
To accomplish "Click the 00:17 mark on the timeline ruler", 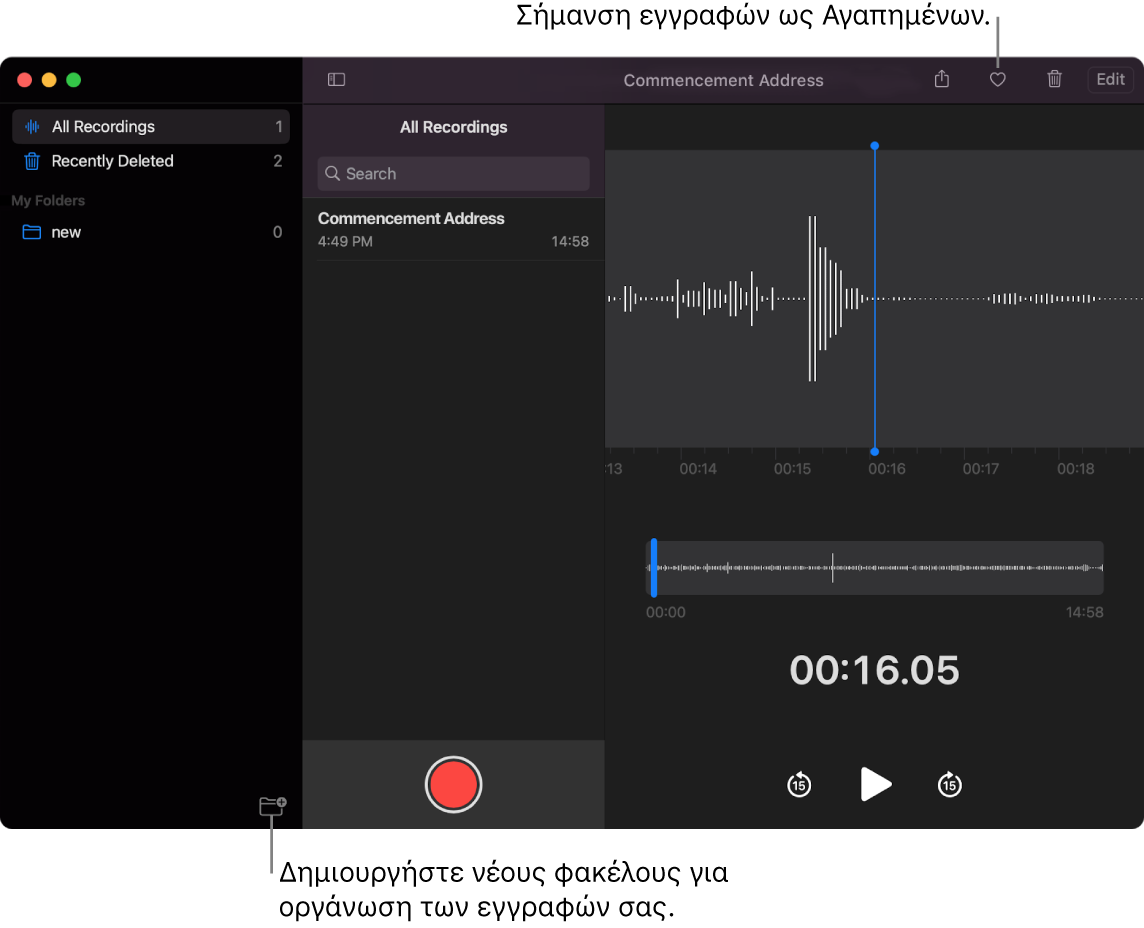I will click(x=981, y=469).
